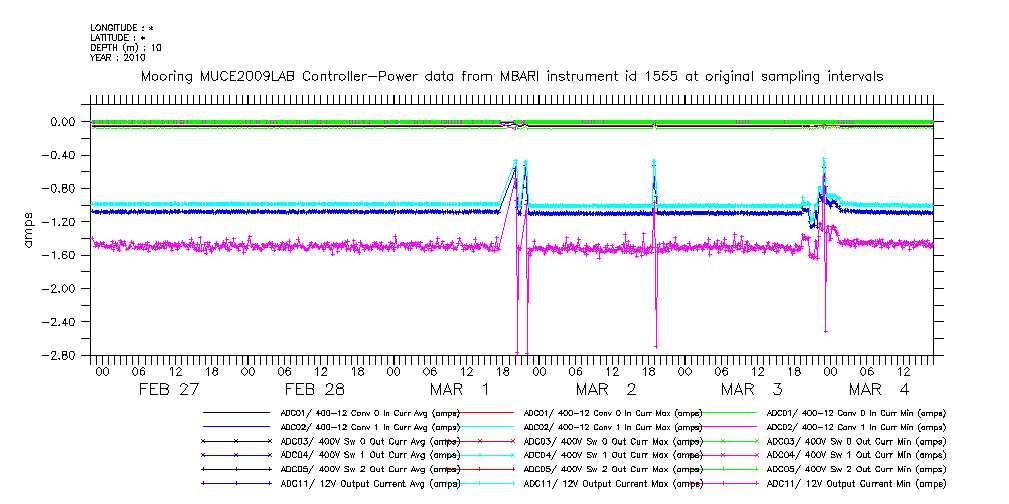Click the black line swatch for ADC01 Avg
Screen dimensions: 1009x504
point(236,412)
